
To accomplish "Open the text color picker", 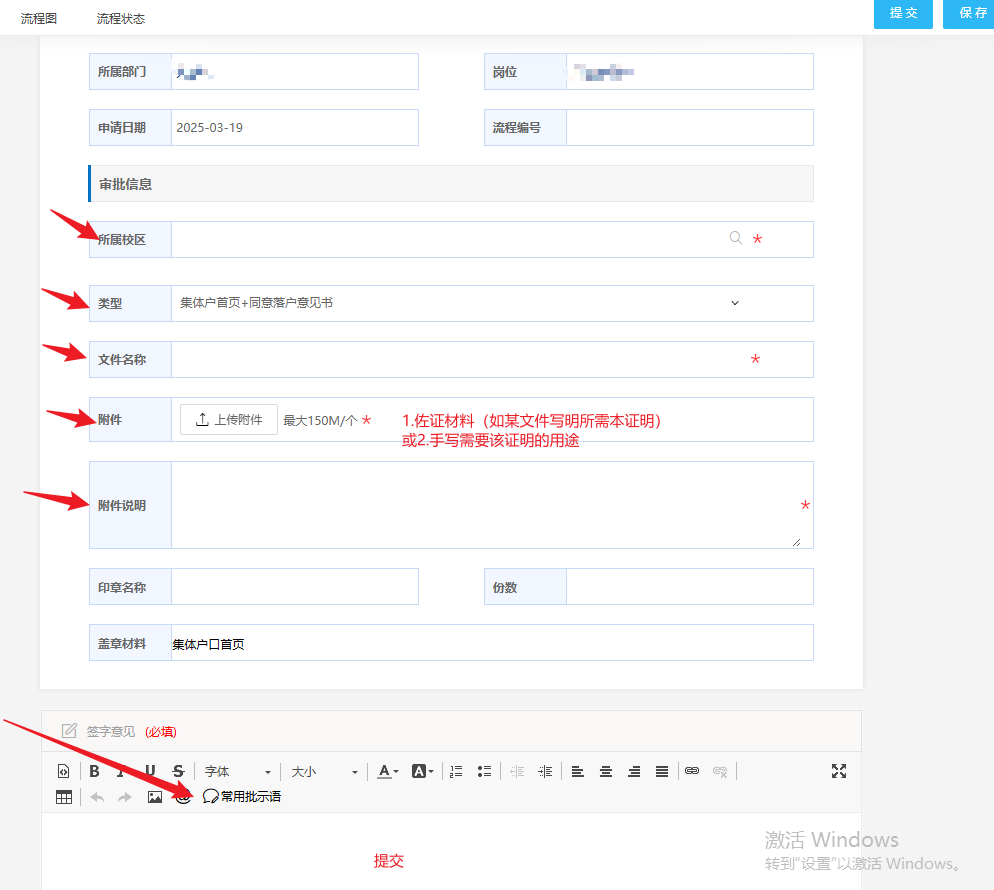I will point(388,771).
